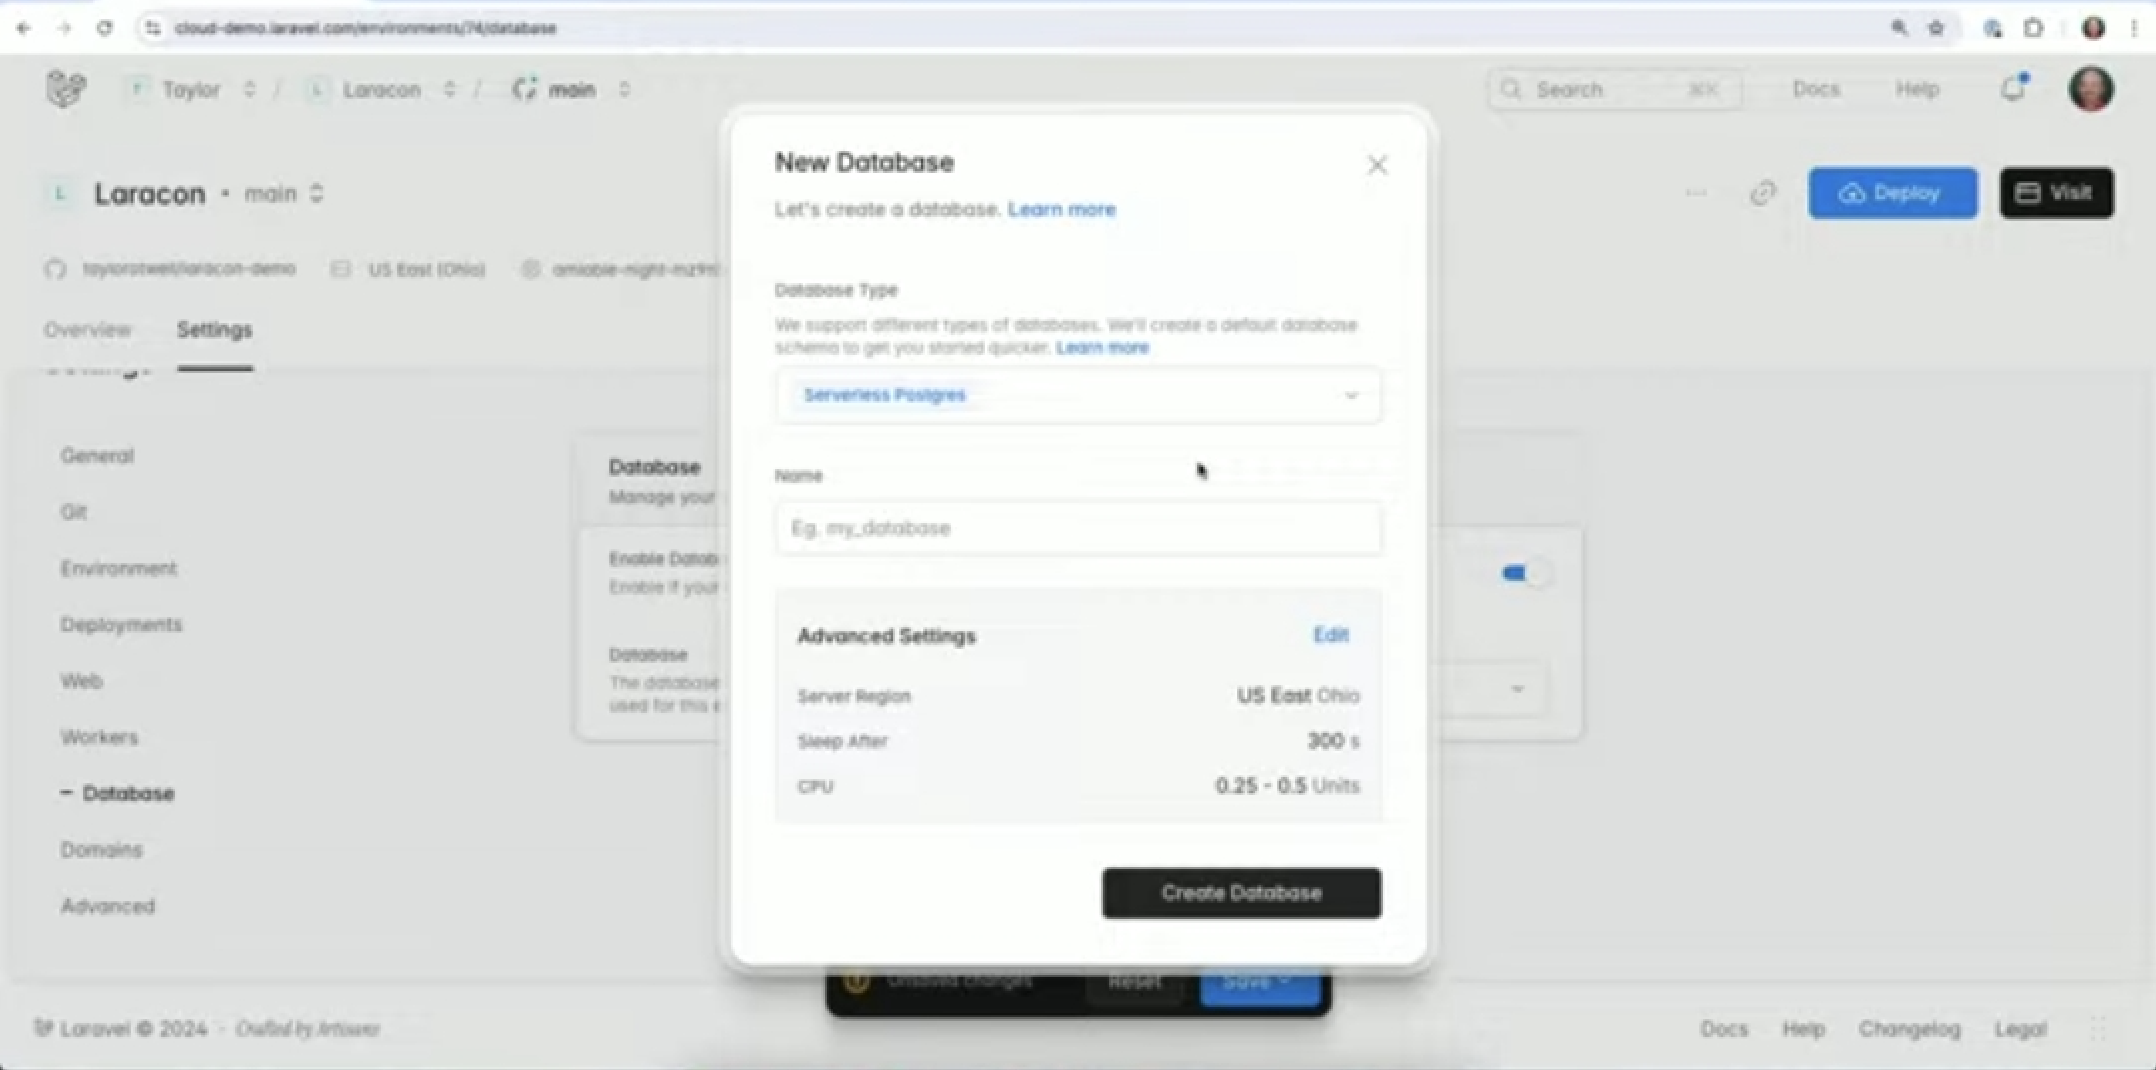
Task: Open Help link in footer
Action: (x=1803, y=1029)
